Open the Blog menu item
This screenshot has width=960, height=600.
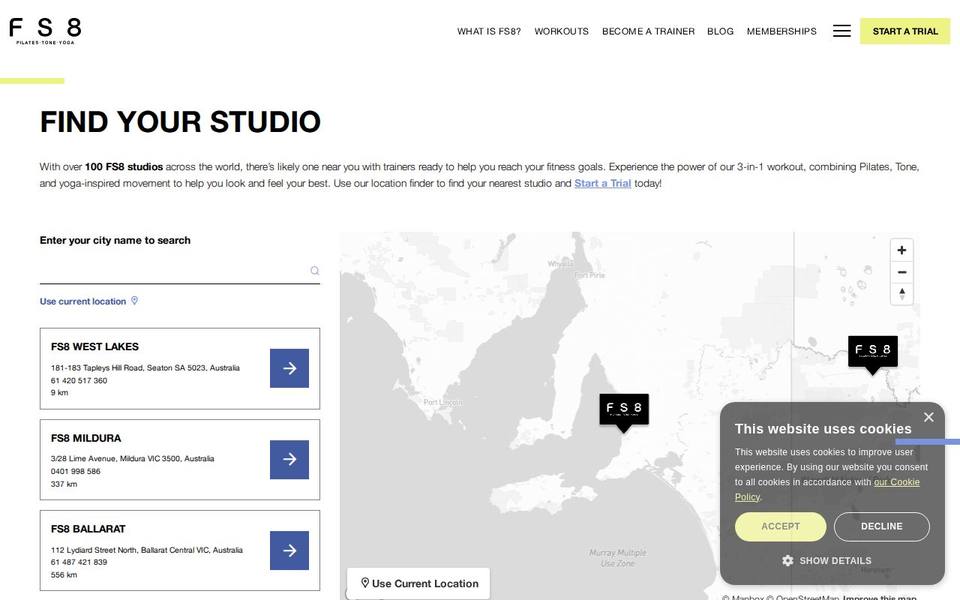click(x=720, y=31)
